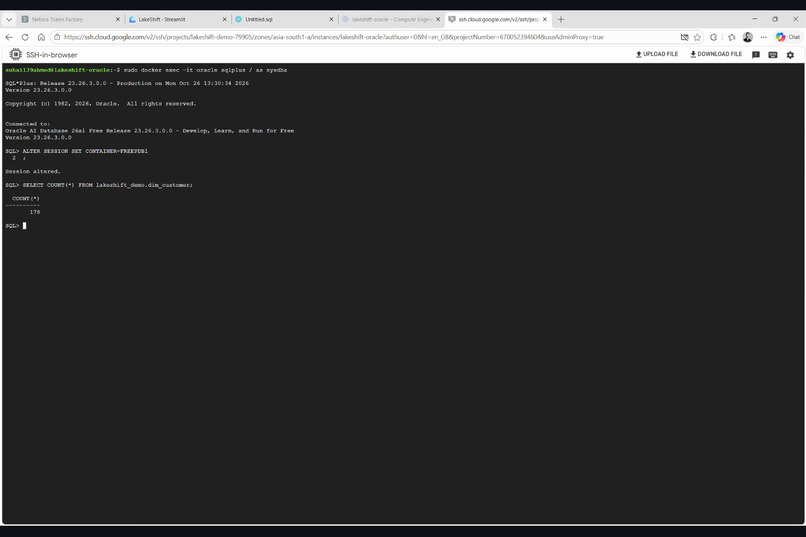Click the UPLOAD FILE button
This screenshot has height=537, width=806.
click(657, 54)
